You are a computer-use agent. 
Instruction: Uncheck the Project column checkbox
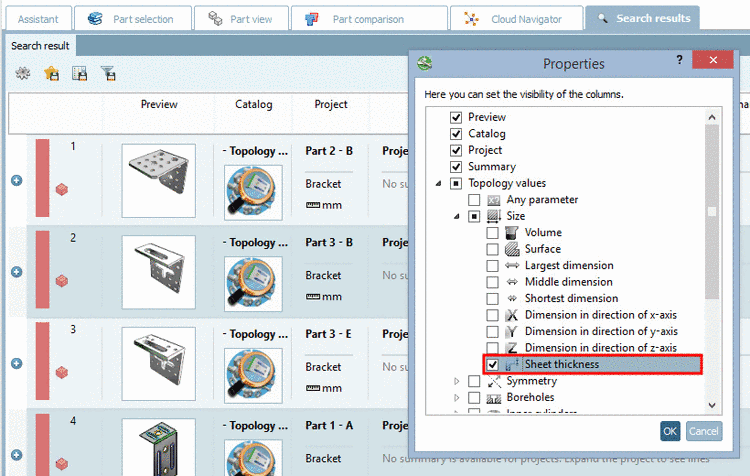[456, 150]
